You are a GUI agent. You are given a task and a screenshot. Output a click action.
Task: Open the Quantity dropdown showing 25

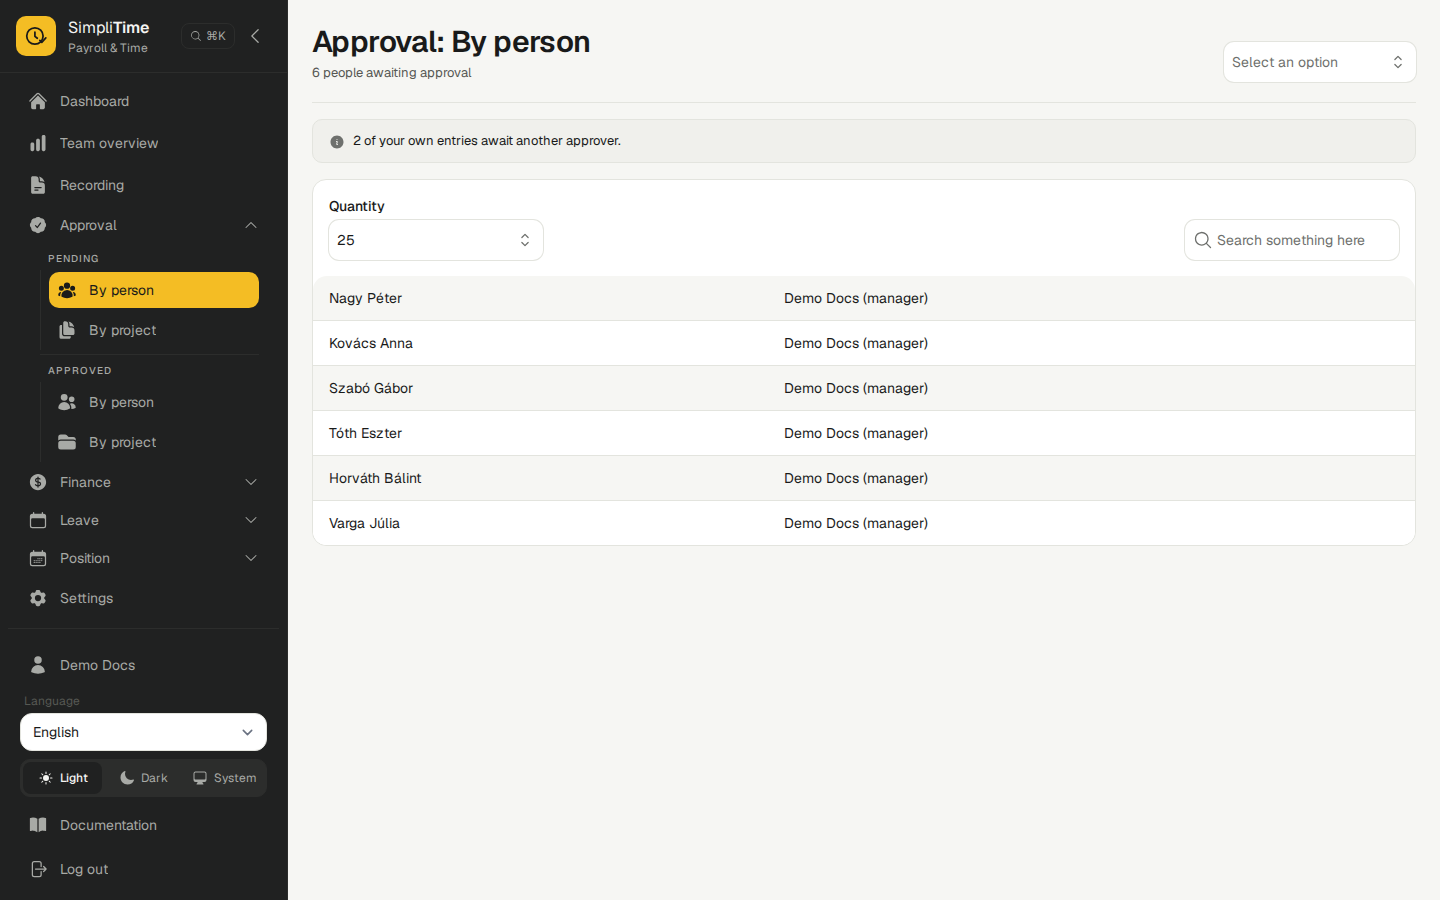[436, 240]
